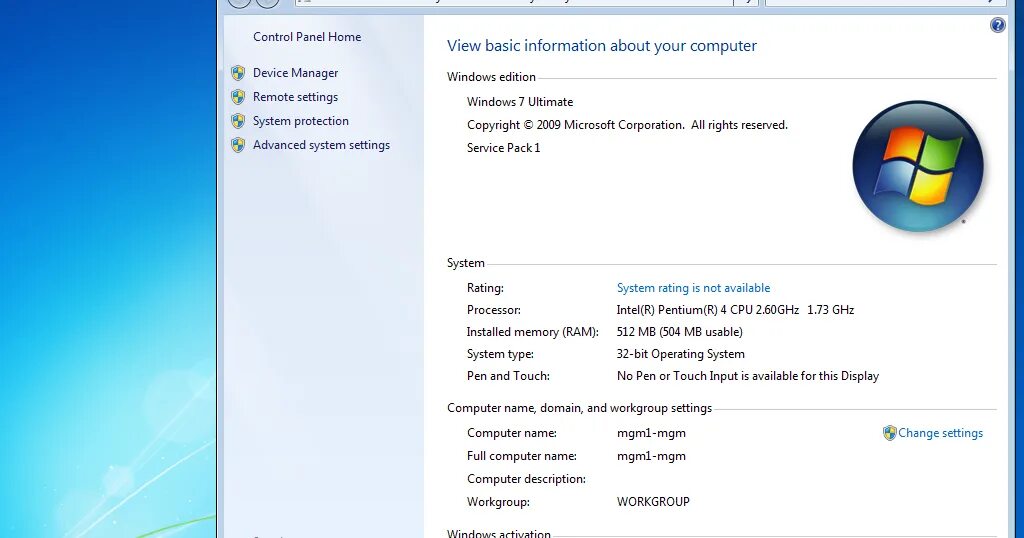
Task: Click the 32-bit Operating System value
Action: 680,354
